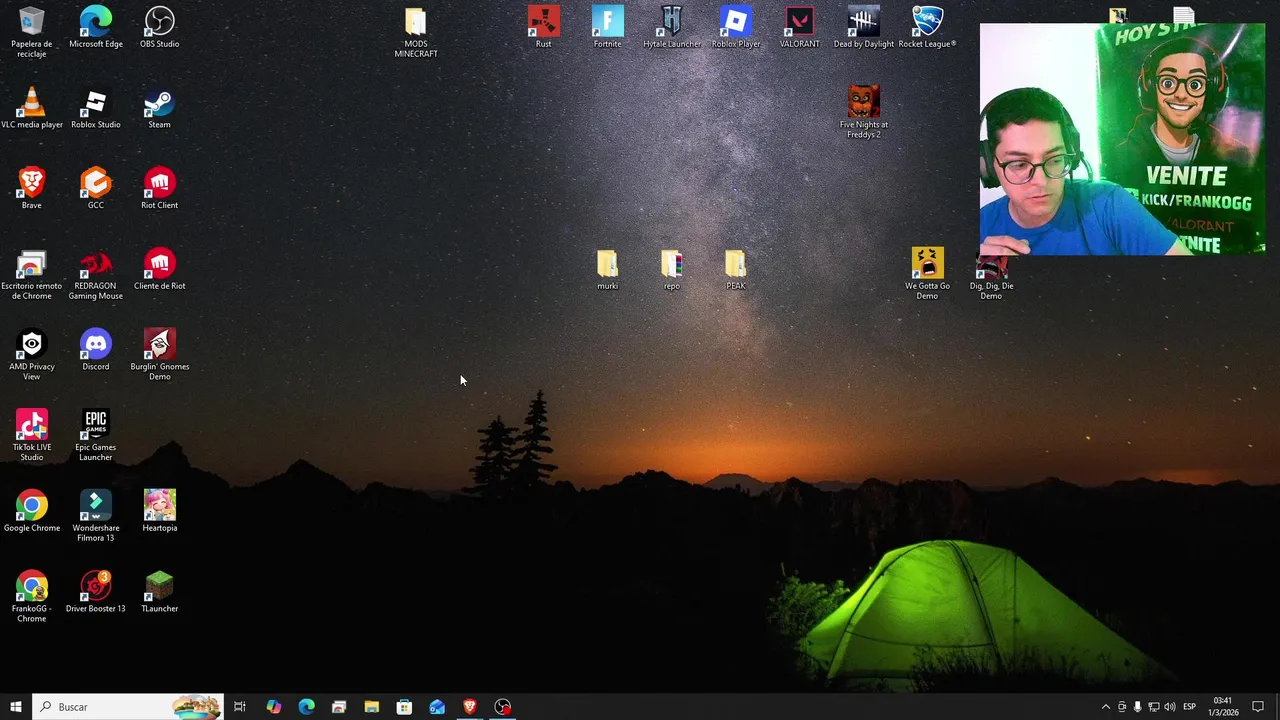Open the volume control tray icon
The image size is (1280, 720).
coord(1169,707)
